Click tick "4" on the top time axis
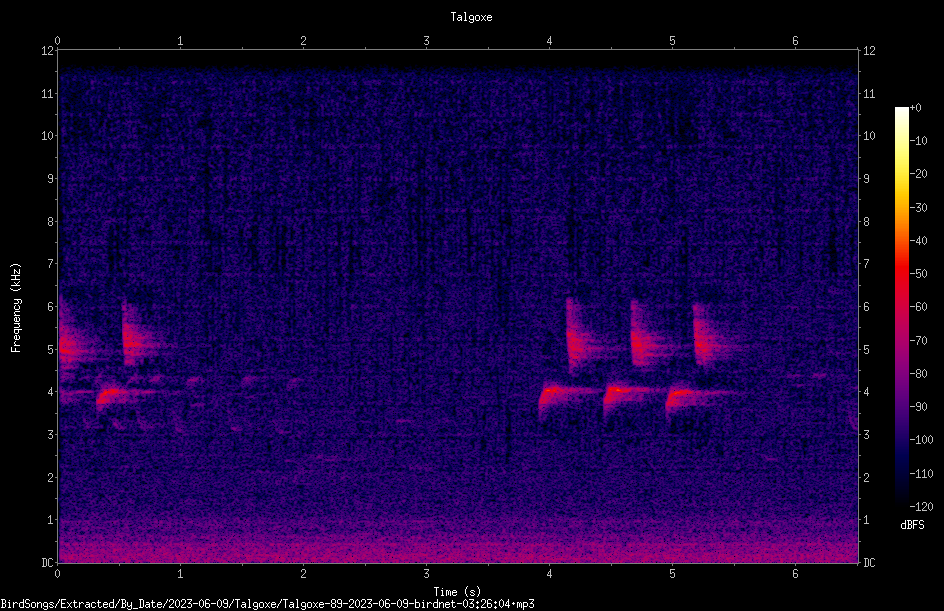 pyautogui.click(x=549, y=41)
